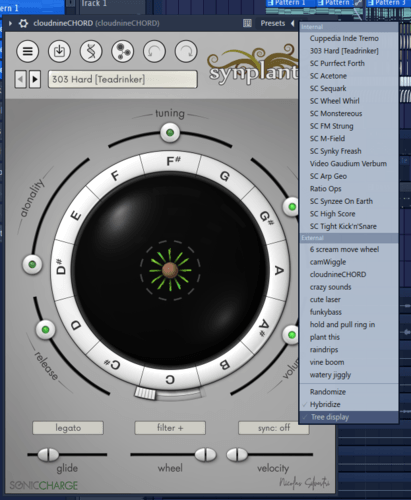
Task: Click the volume knob's green dot
Action: 291,335
